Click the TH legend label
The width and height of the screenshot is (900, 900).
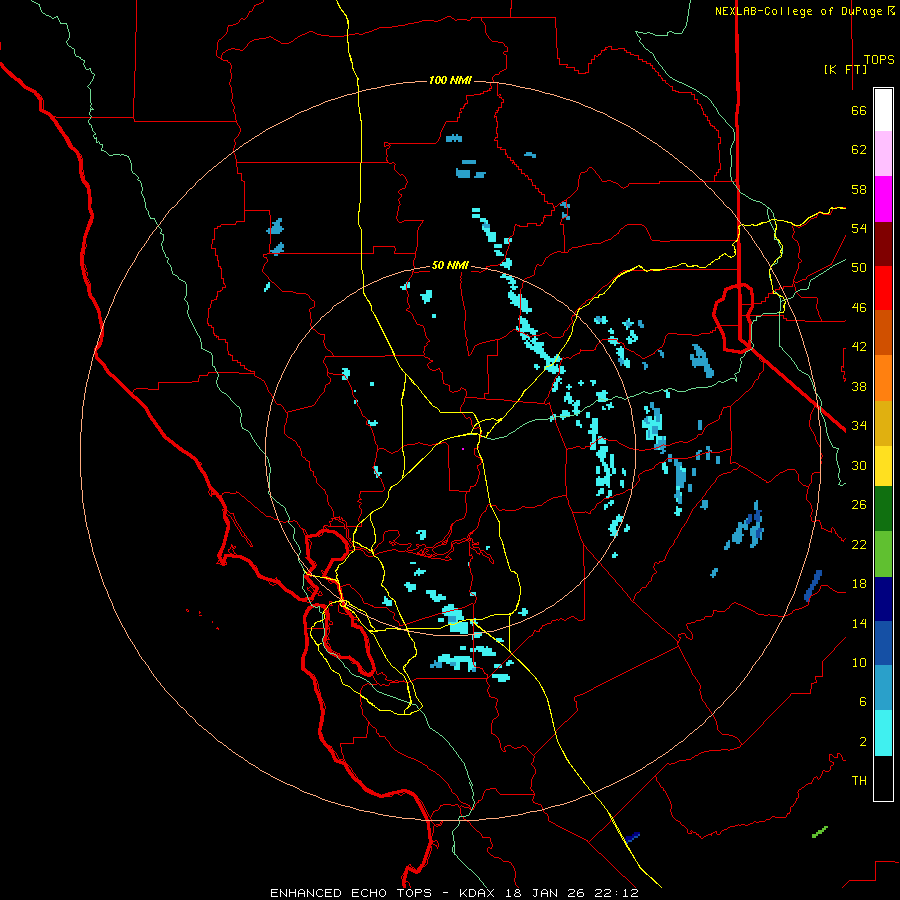(x=859, y=780)
